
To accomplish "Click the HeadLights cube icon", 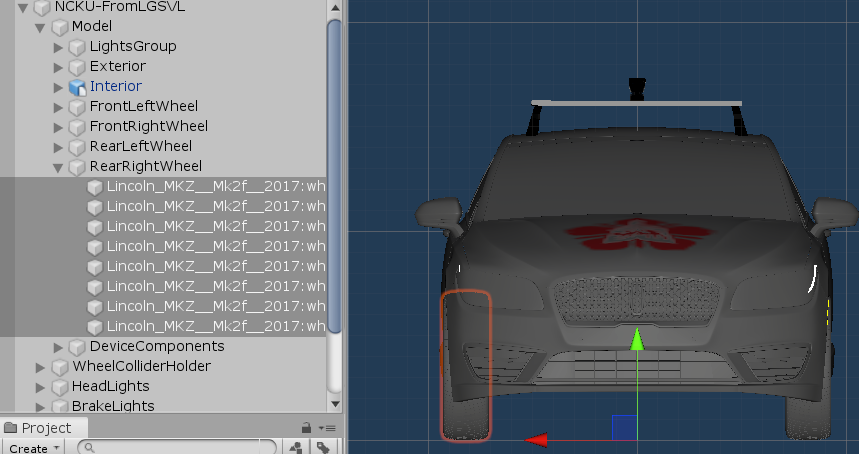I will (x=59, y=387).
